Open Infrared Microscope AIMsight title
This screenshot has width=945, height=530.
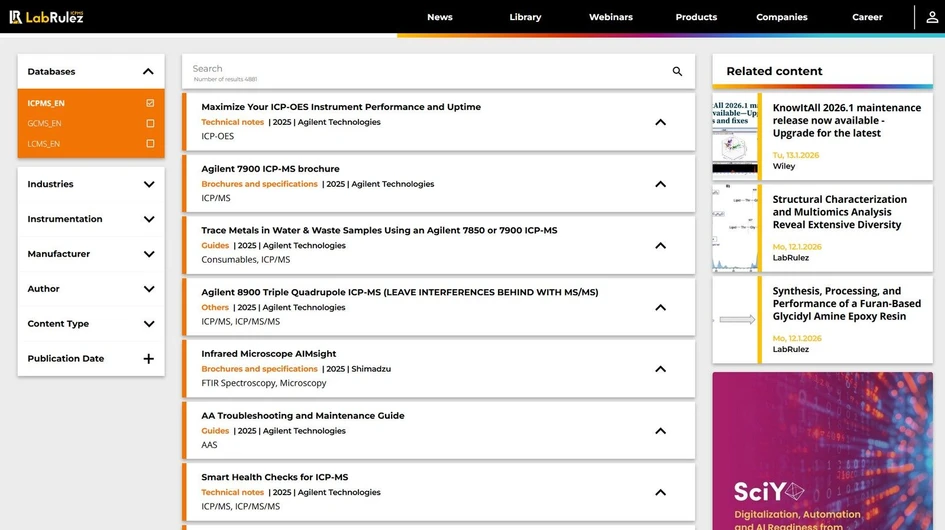coord(269,354)
